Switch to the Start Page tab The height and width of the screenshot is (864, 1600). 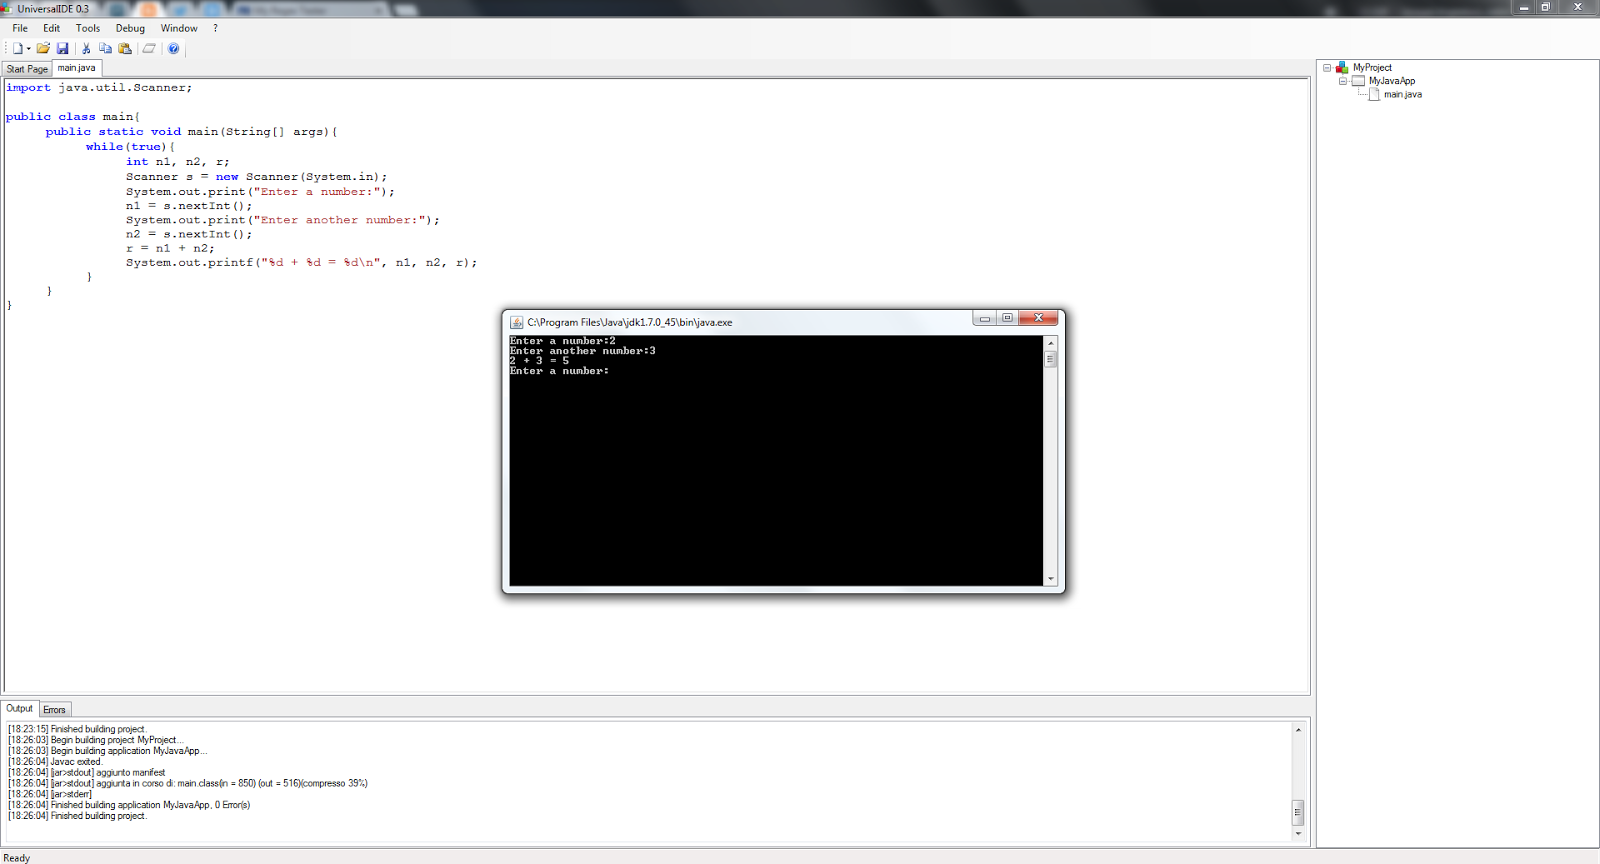coord(27,69)
